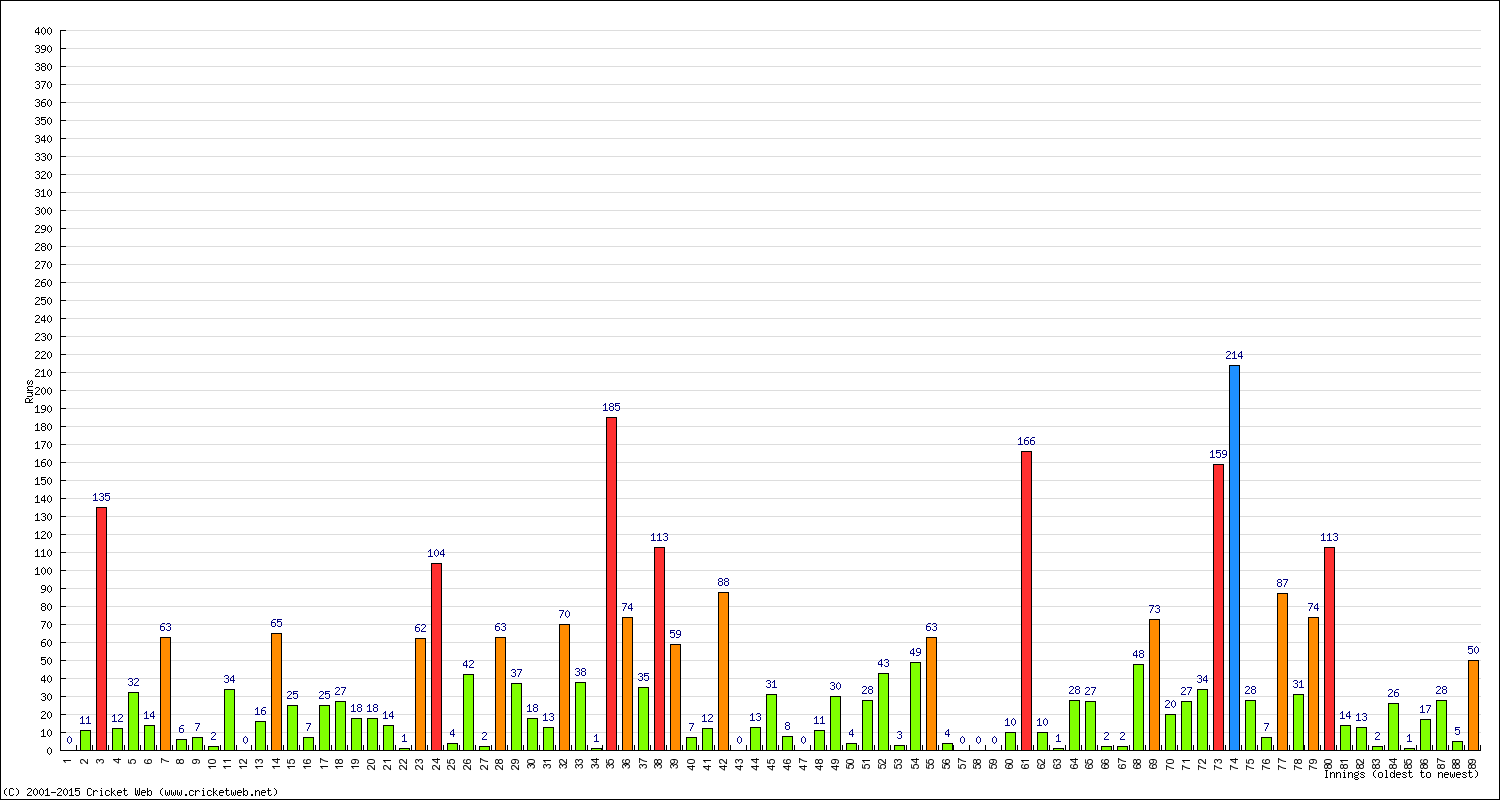Click the green bar labeled 32
This screenshot has height=800, width=1500.
click(x=133, y=721)
